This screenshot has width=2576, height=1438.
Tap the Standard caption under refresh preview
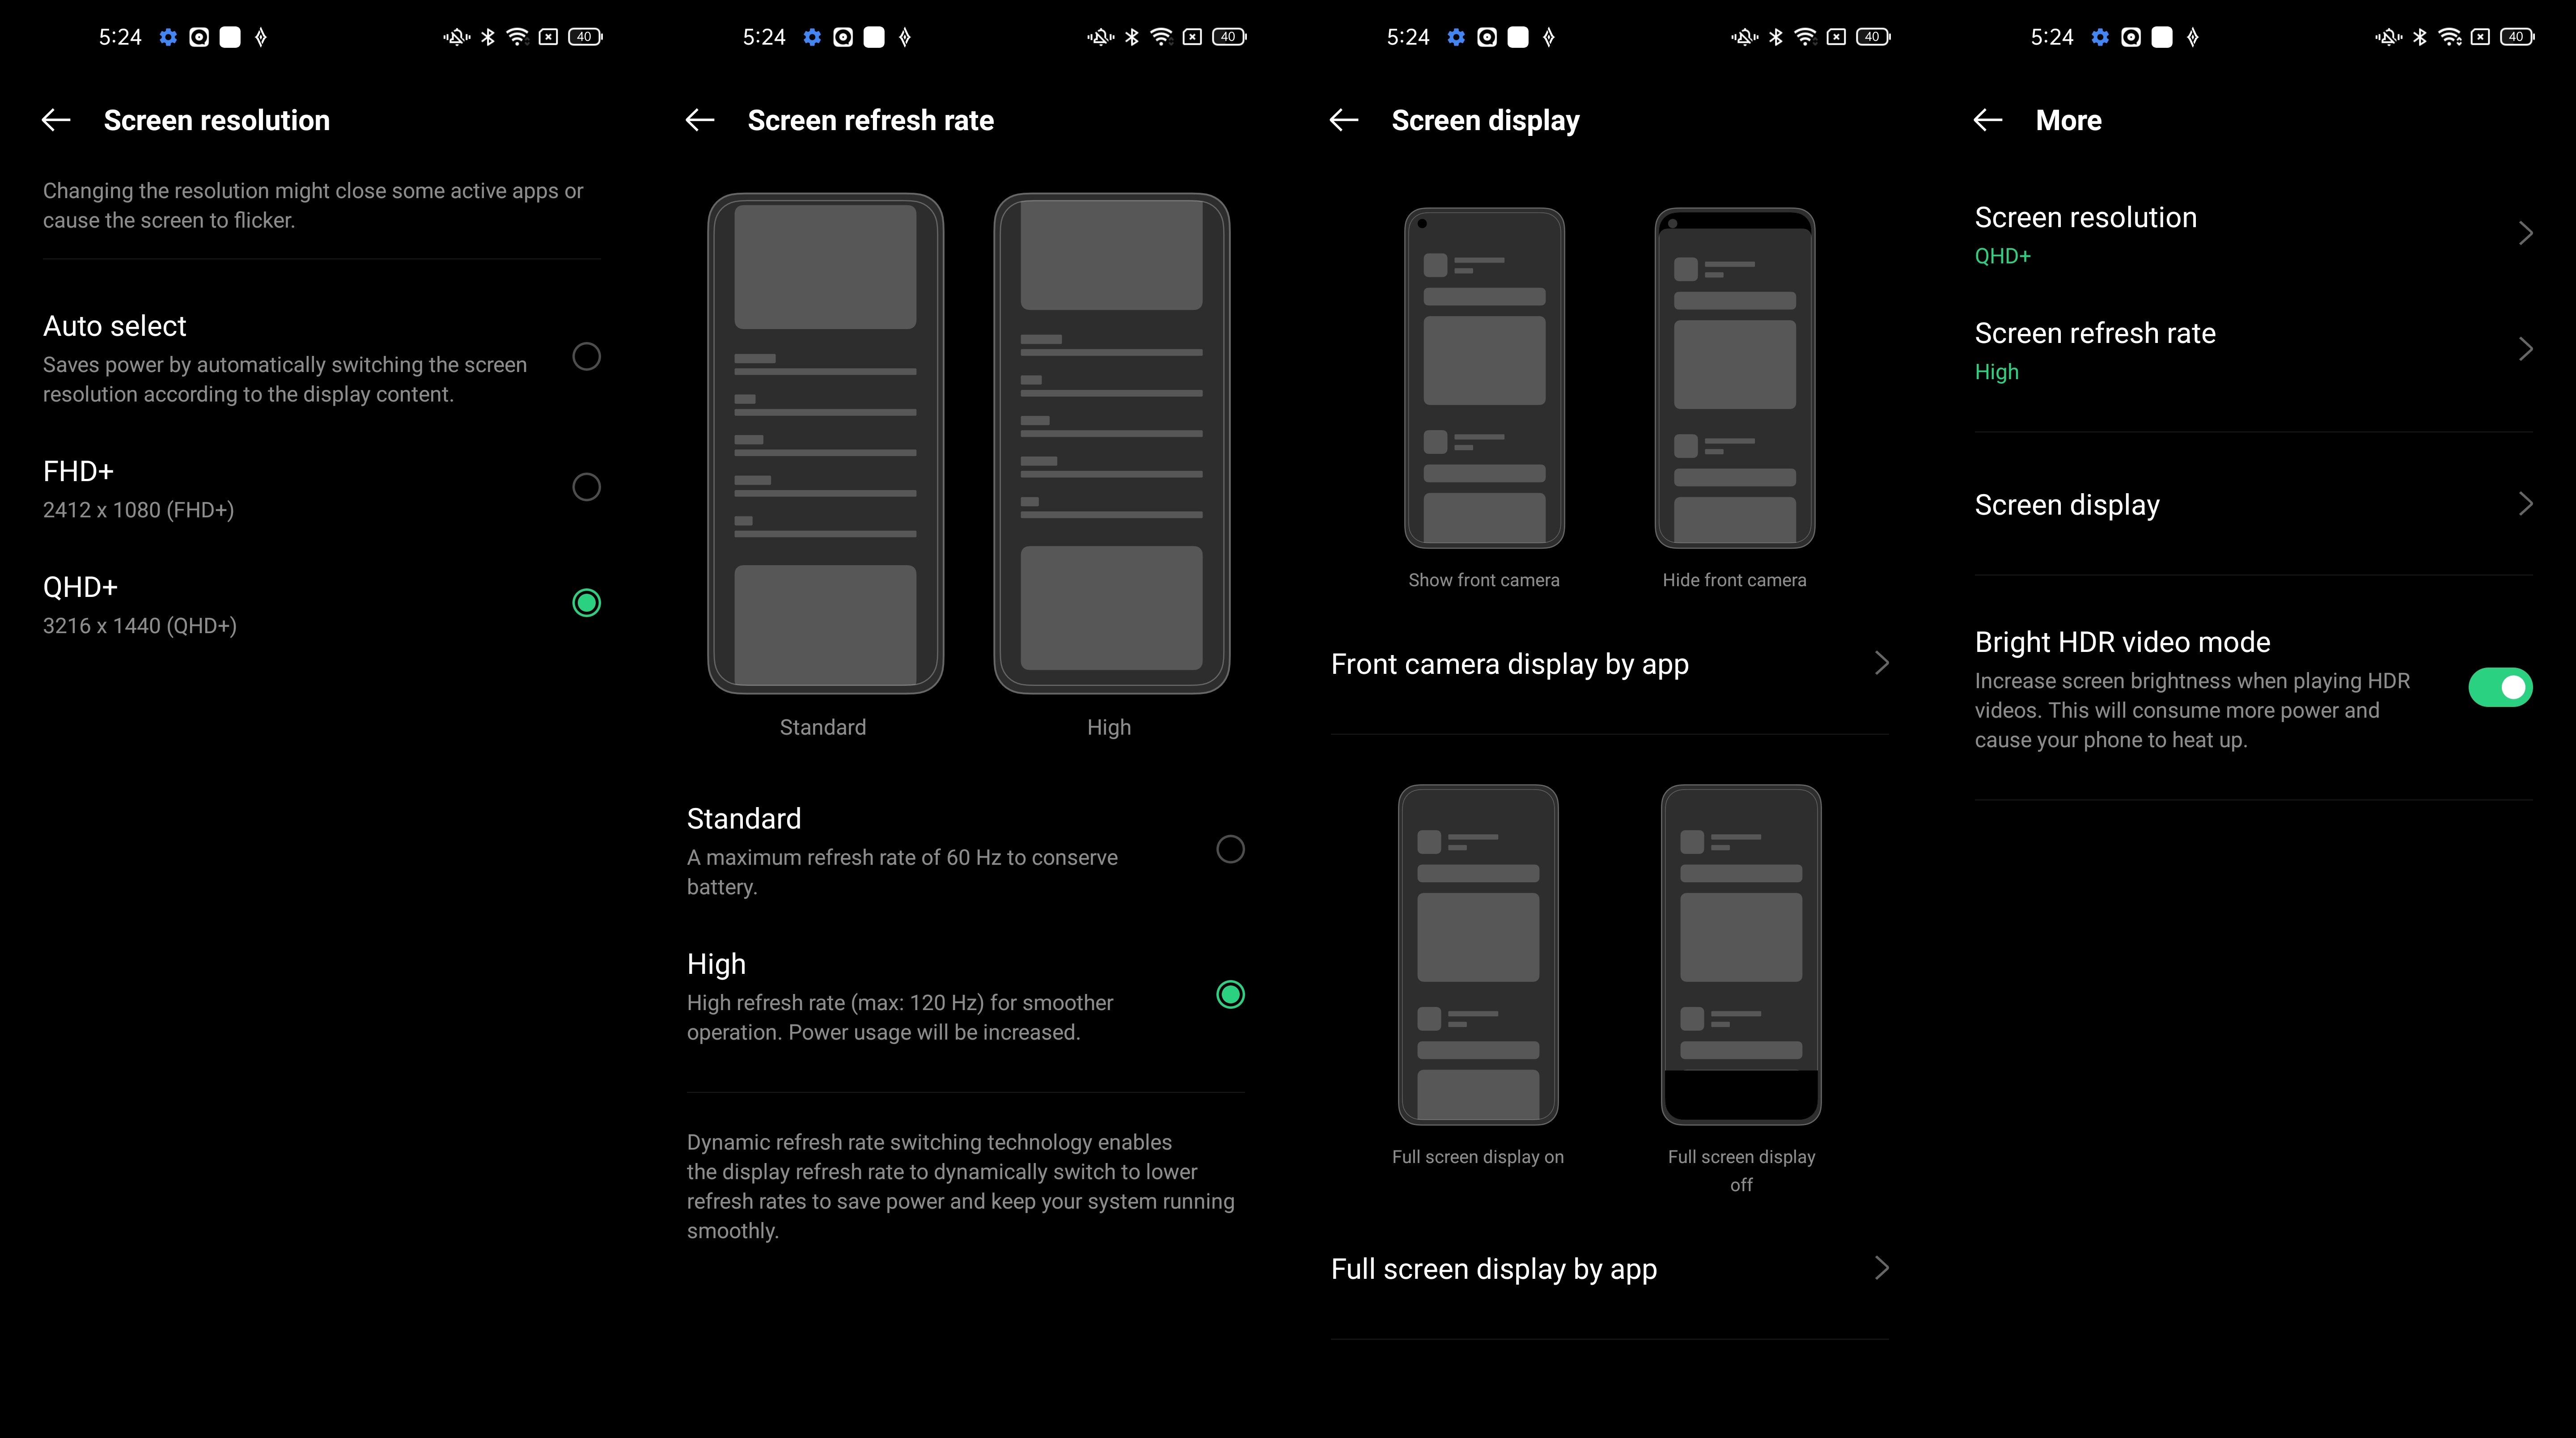[823, 727]
